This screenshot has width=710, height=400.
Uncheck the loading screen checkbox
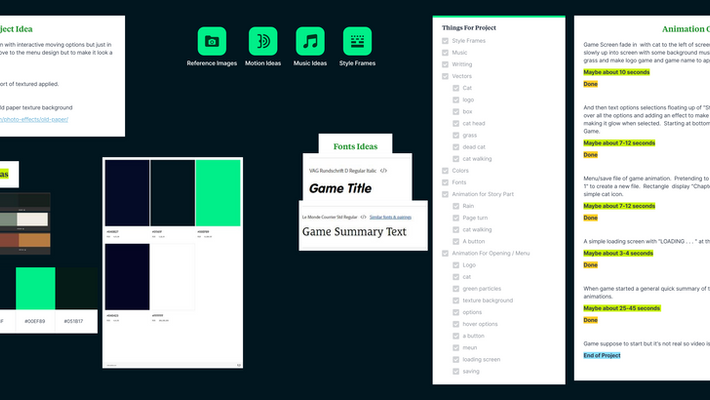456,359
